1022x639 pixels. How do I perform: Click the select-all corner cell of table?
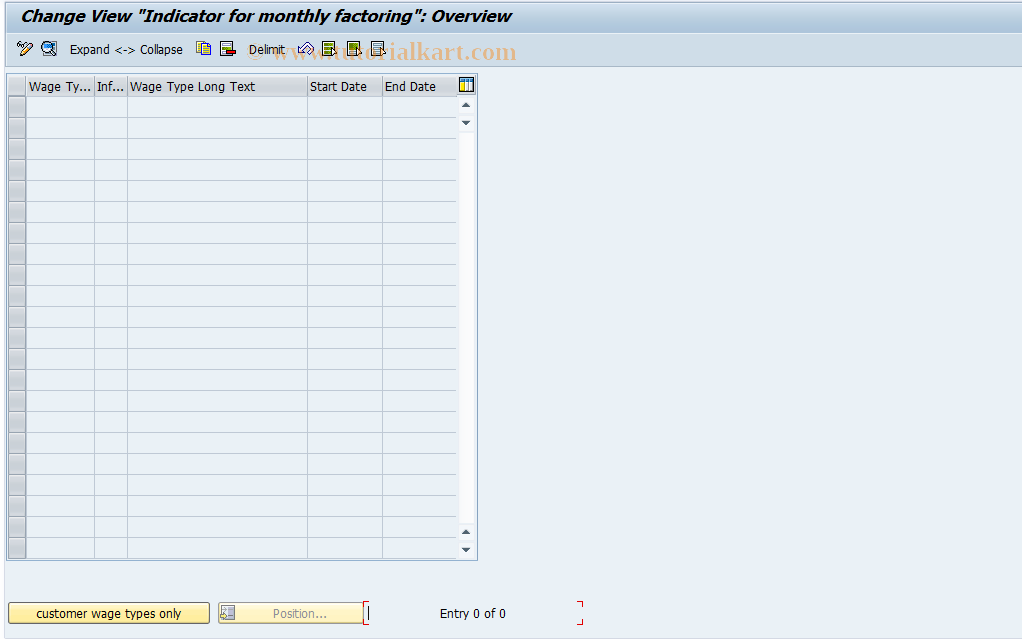(17, 87)
